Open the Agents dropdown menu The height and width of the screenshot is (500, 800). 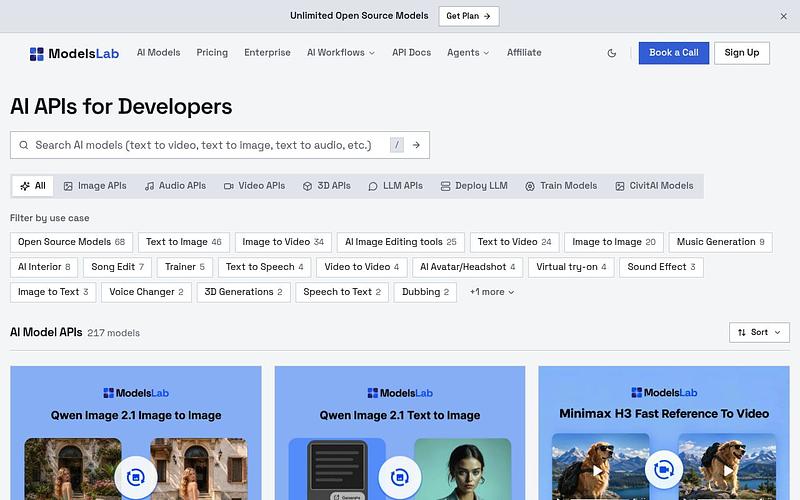point(468,53)
